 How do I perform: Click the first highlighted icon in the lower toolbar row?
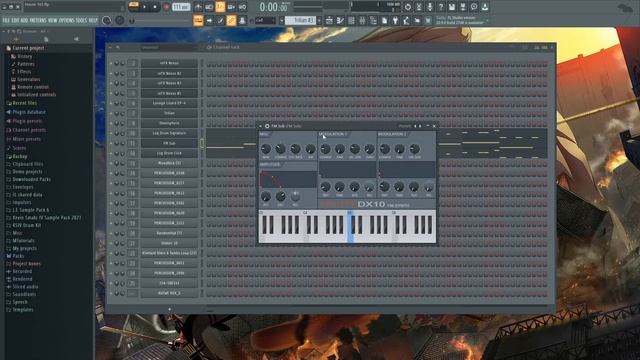(x=198, y=20)
